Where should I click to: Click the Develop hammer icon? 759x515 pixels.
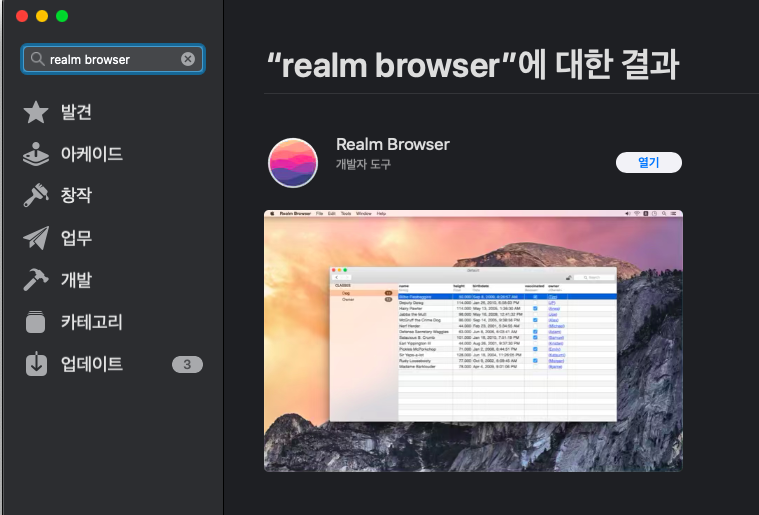(x=36, y=280)
